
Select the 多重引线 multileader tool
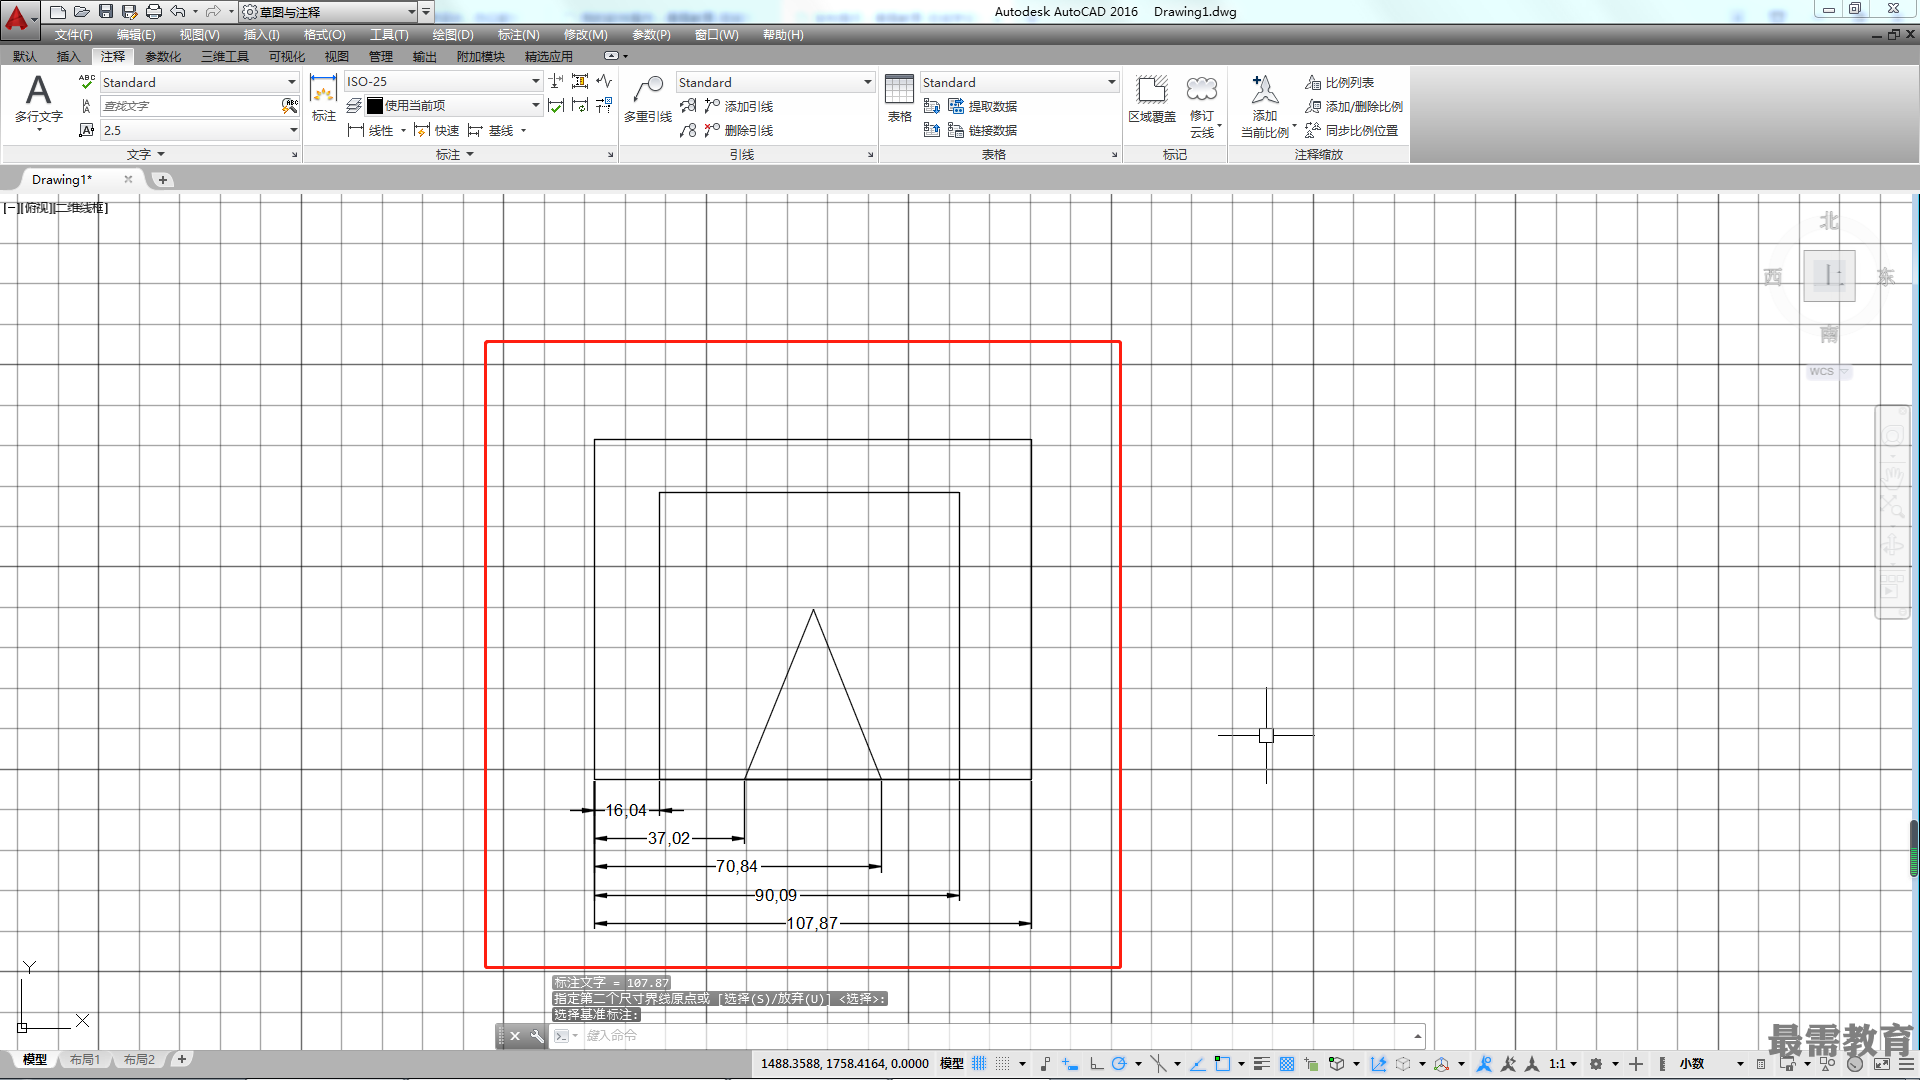click(648, 99)
